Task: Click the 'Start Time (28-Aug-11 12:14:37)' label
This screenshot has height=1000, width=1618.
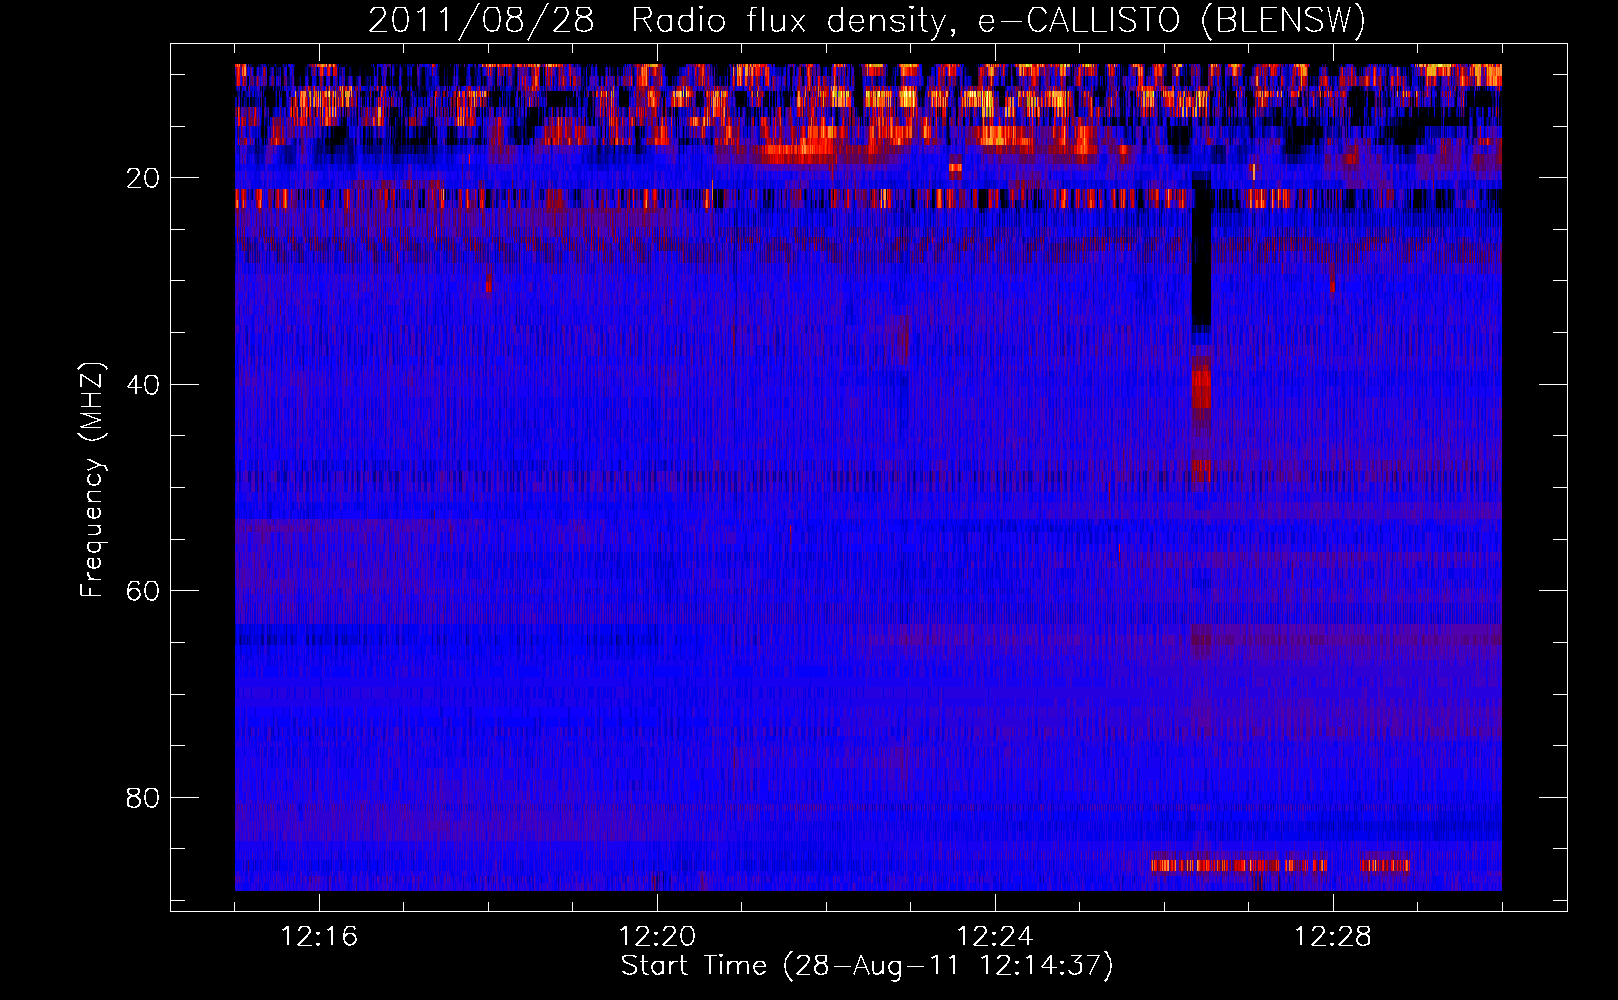Action: point(867,966)
